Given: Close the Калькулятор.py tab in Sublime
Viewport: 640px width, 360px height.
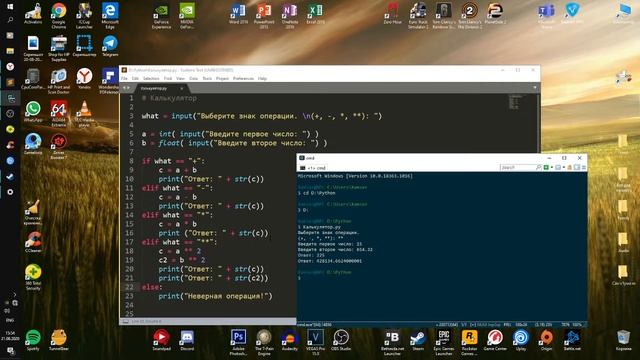Looking at the screenshot, I should [x=182, y=88].
